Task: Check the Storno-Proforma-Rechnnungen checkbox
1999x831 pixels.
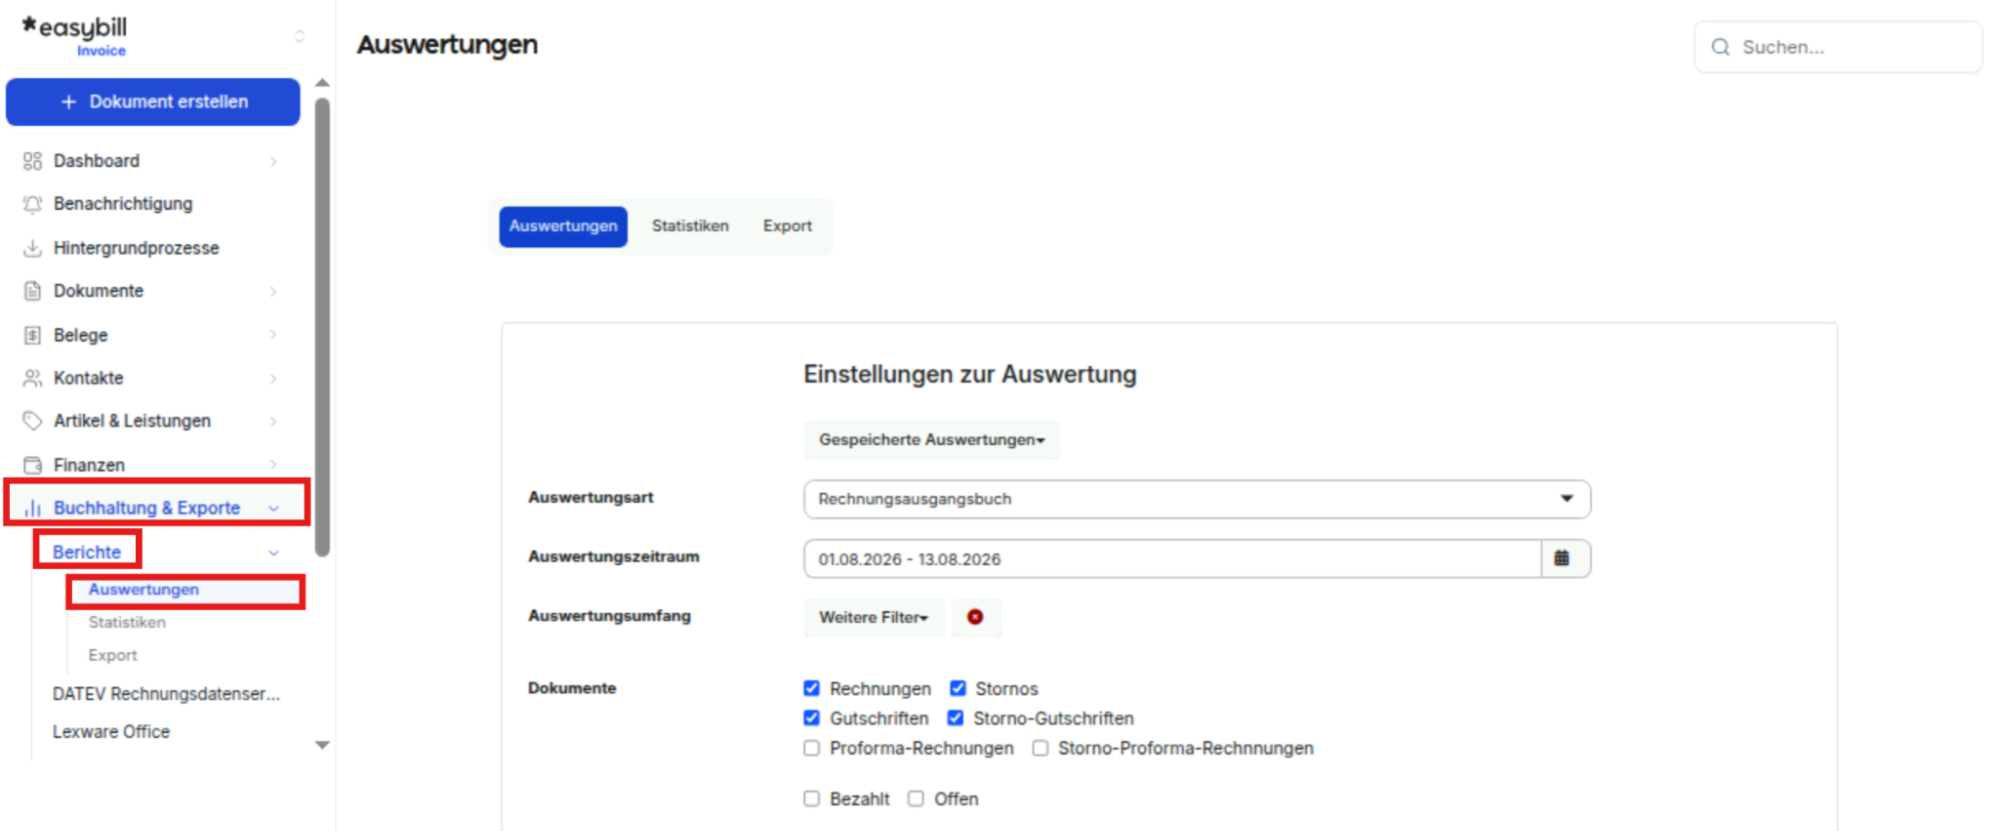Action: 1040,748
